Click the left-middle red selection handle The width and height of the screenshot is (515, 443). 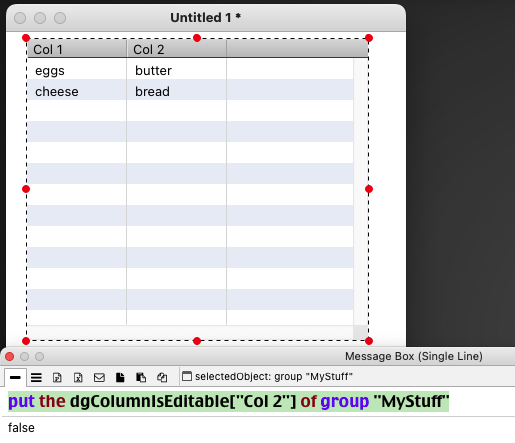(26, 189)
